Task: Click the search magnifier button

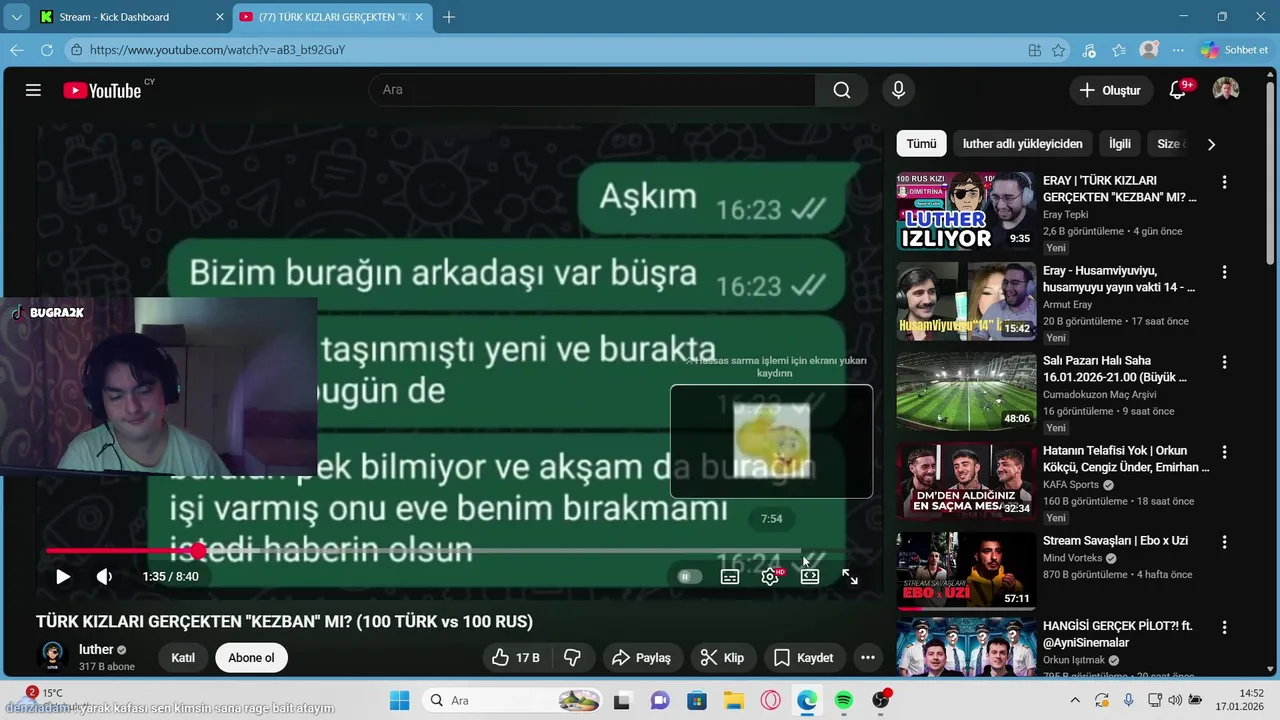Action: coord(842,90)
